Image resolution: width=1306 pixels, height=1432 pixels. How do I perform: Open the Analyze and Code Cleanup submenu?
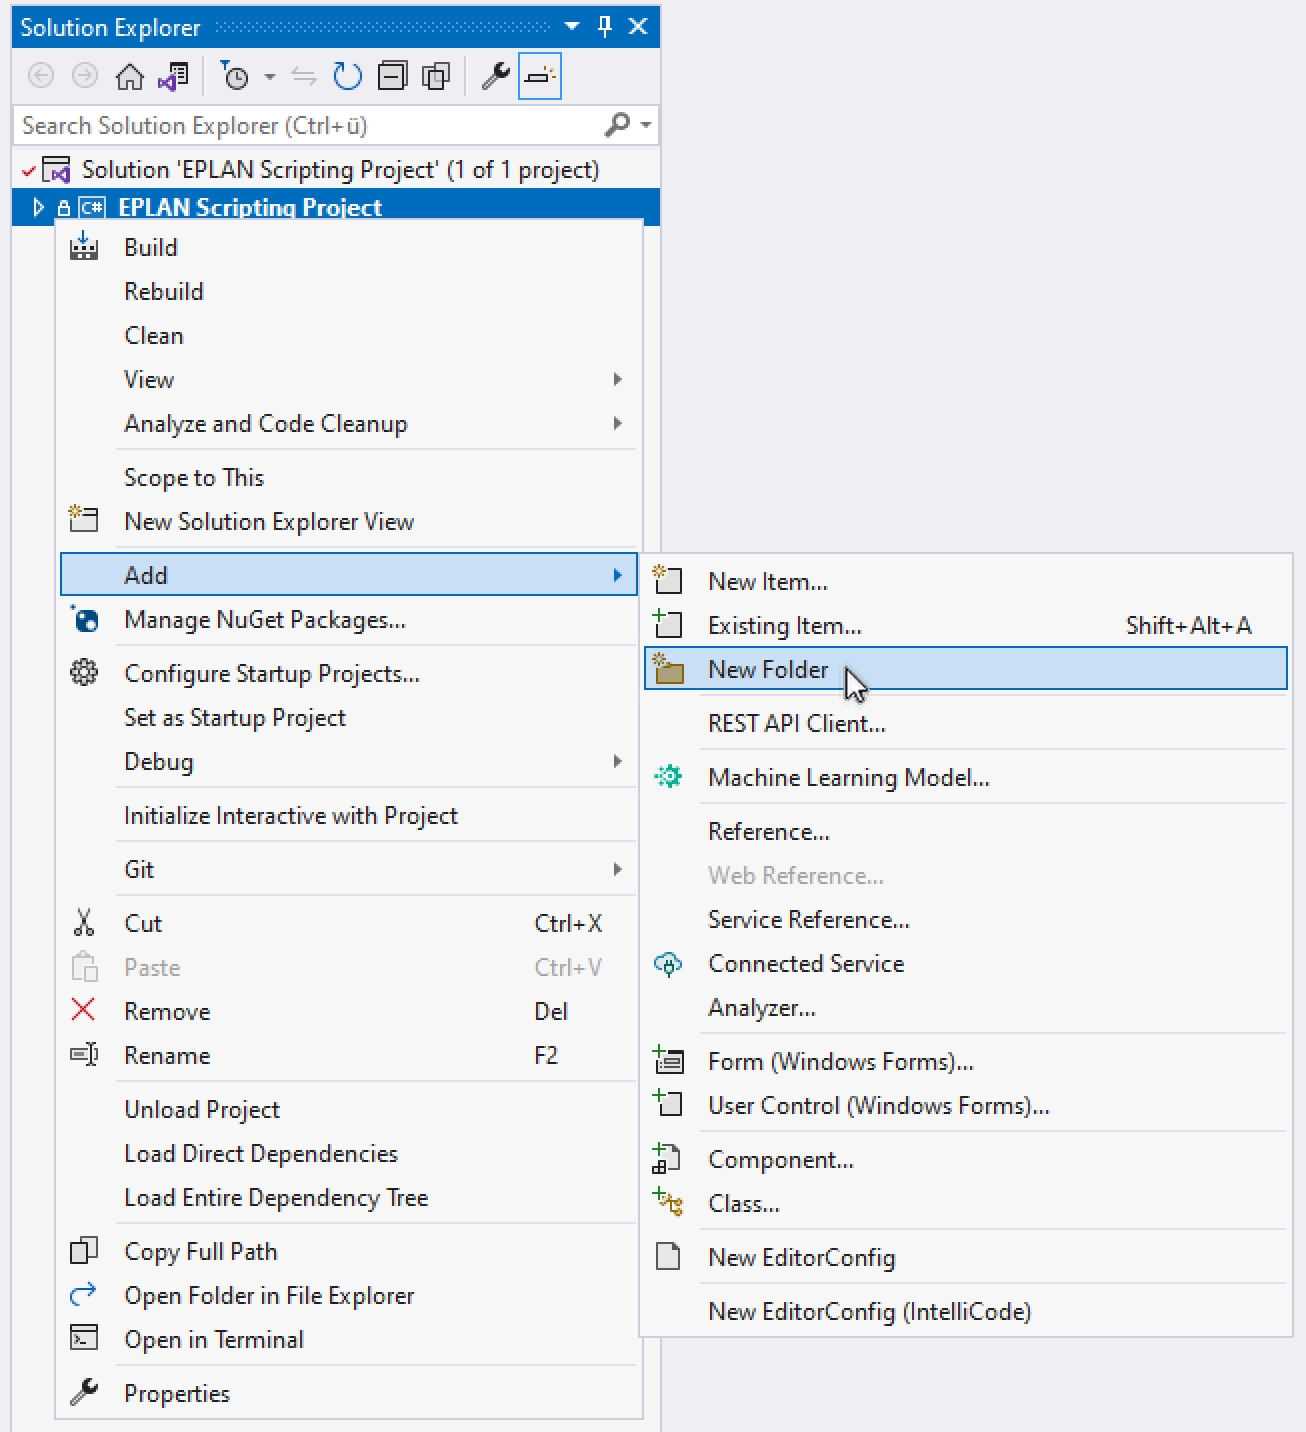349,423
